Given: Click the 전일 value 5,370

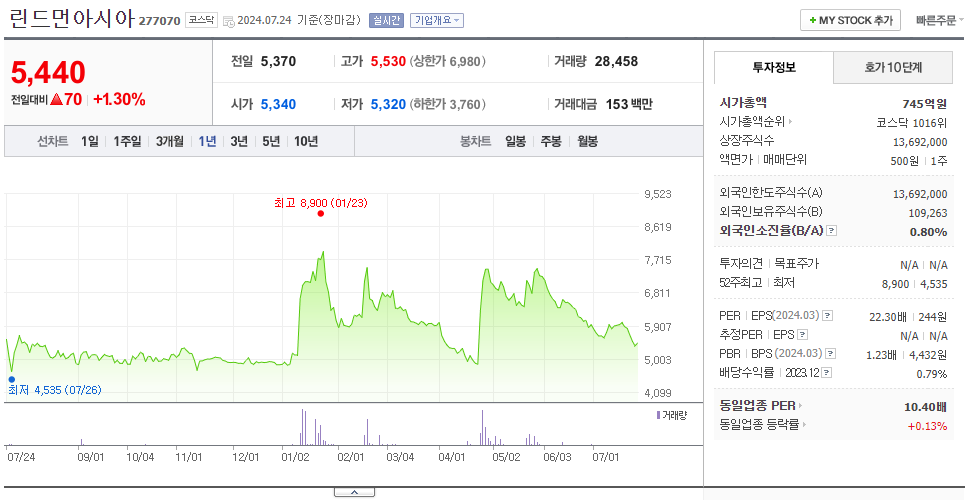Looking at the screenshot, I should tap(278, 62).
